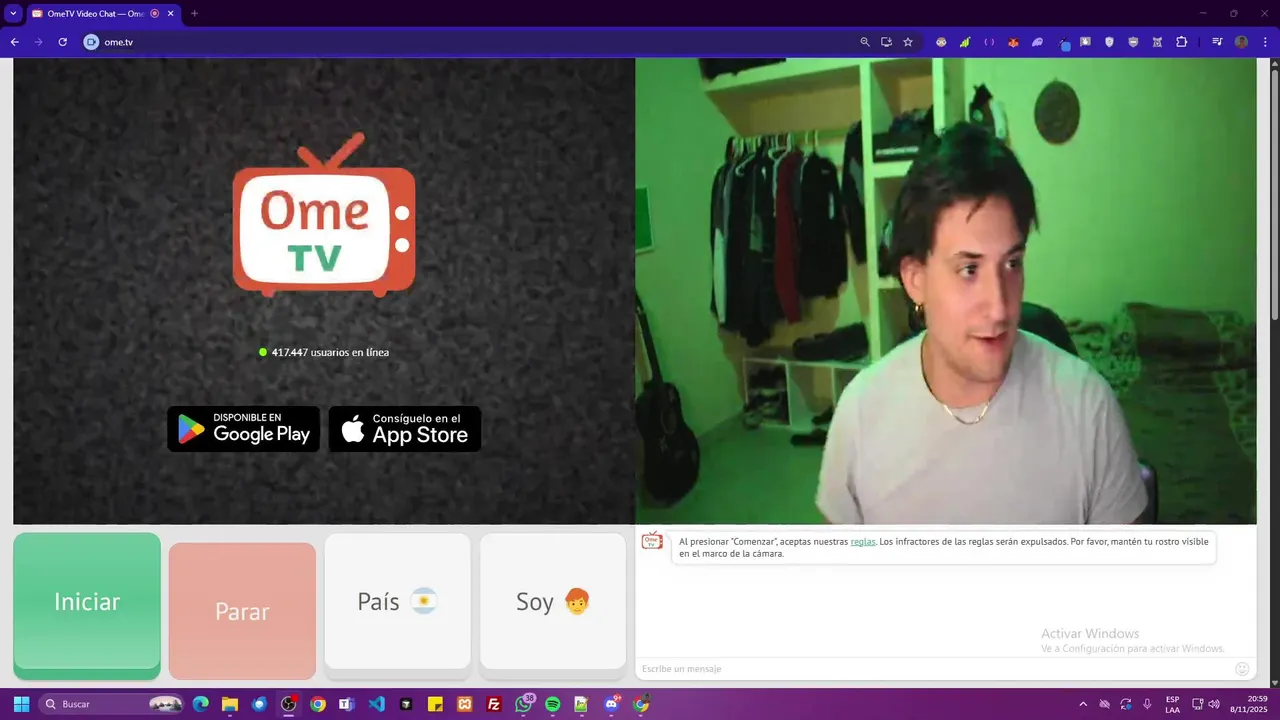1280x720 pixels.
Task: Open the clock showing 20:59
Action: (x=1249, y=704)
